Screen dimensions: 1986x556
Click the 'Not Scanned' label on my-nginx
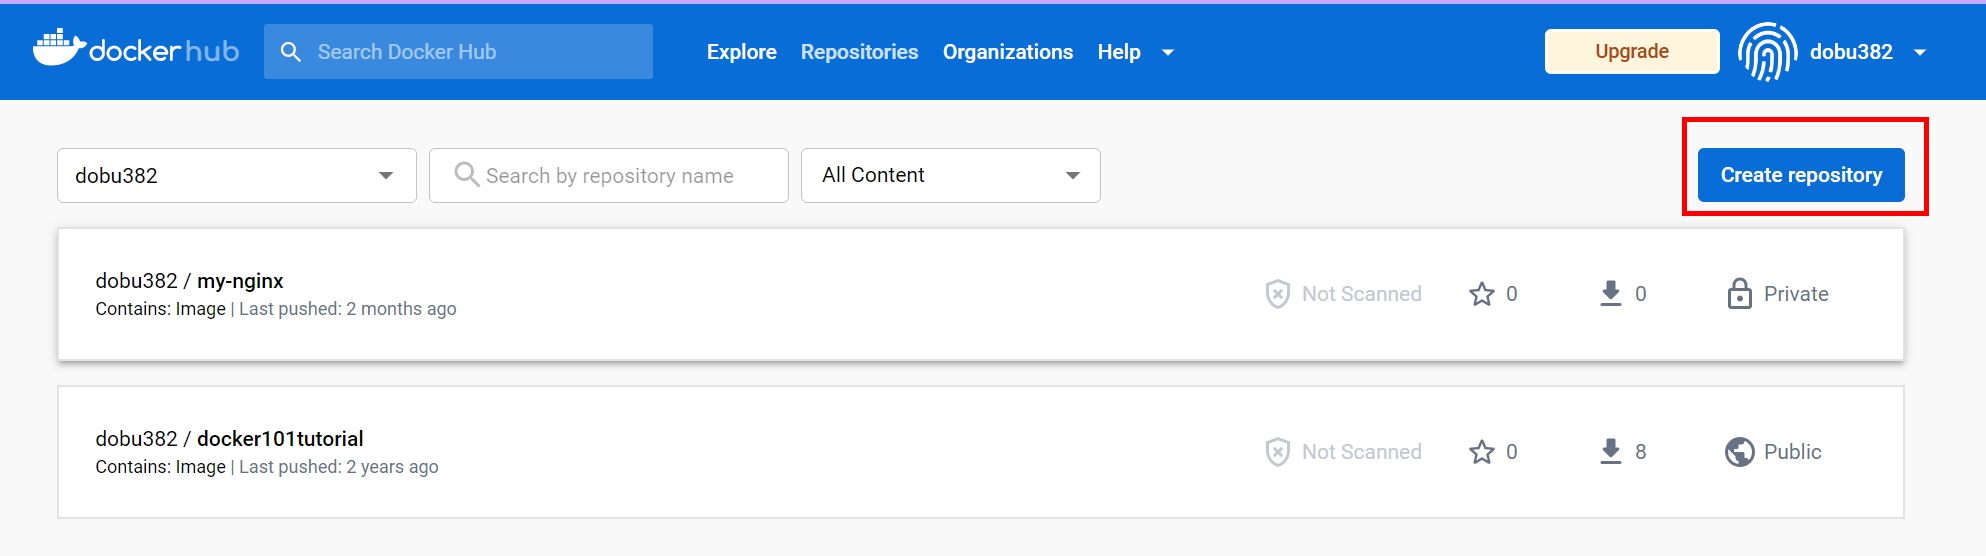pyautogui.click(x=1362, y=294)
